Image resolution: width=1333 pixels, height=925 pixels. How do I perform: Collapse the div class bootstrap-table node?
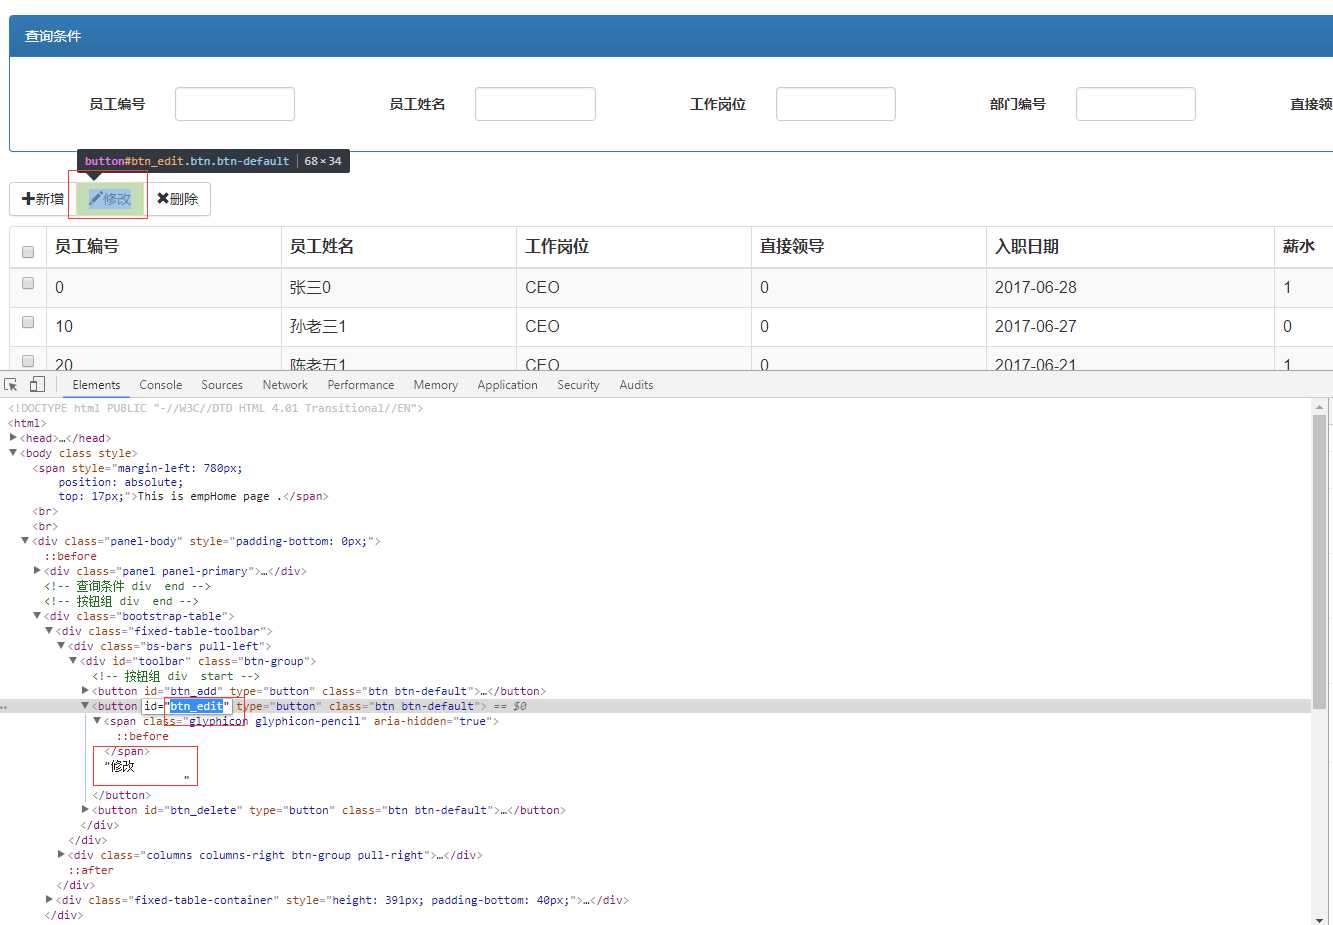pos(37,616)
